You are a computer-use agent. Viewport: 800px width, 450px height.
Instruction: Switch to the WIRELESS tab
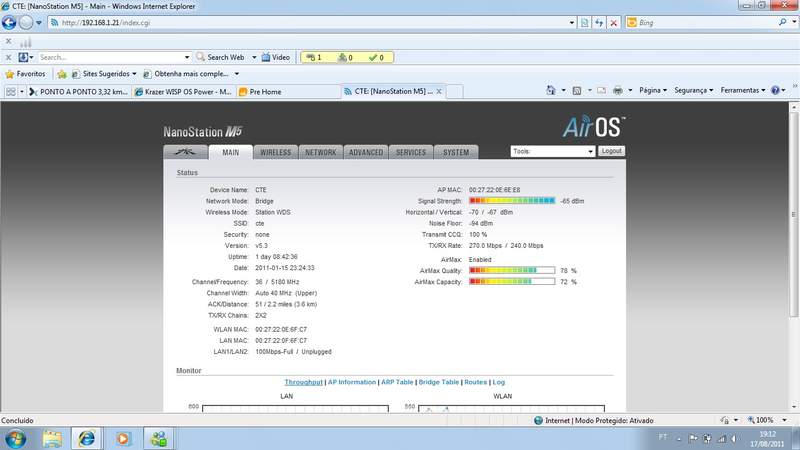coord(276,152)
